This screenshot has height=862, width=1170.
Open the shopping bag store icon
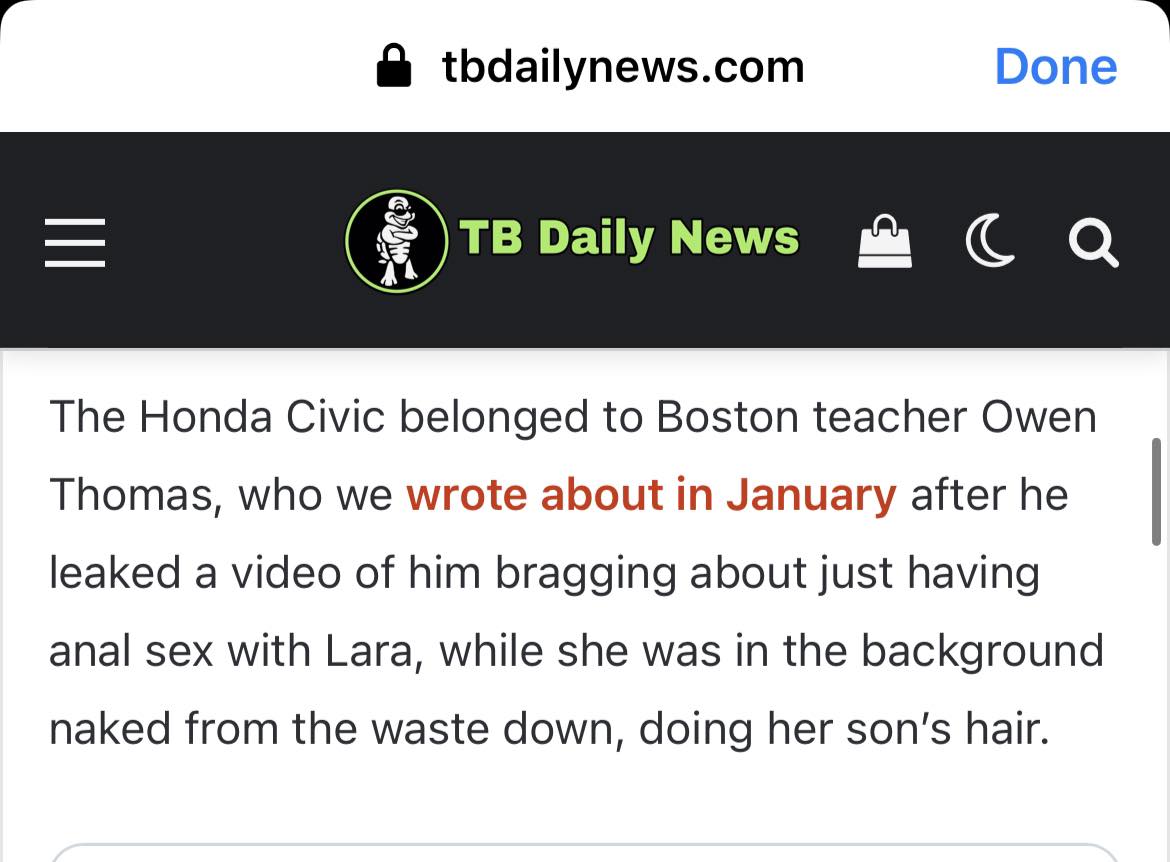click(x=885, y=243)
